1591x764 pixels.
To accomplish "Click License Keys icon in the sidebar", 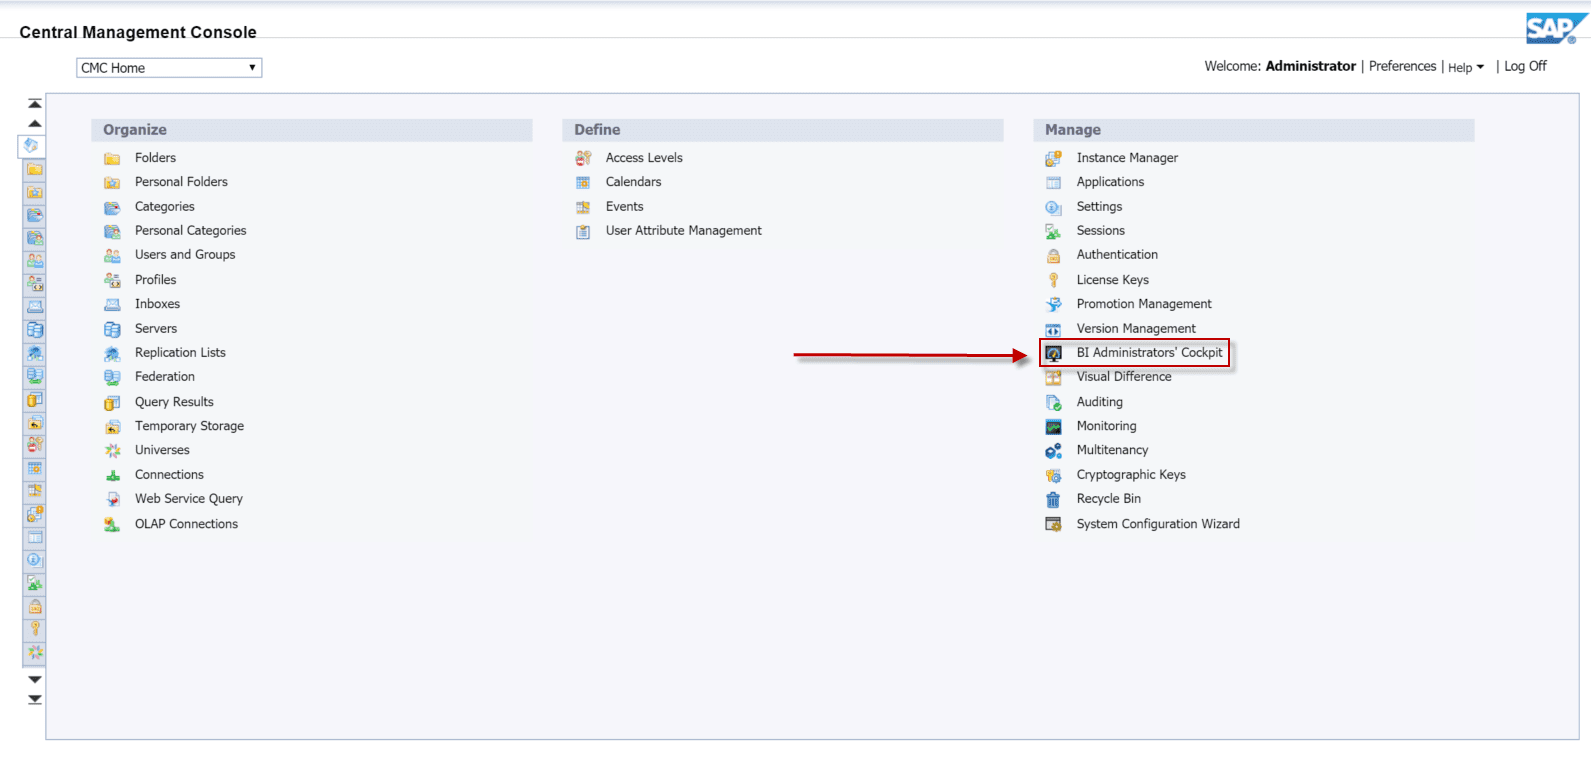I will [35, 629].
